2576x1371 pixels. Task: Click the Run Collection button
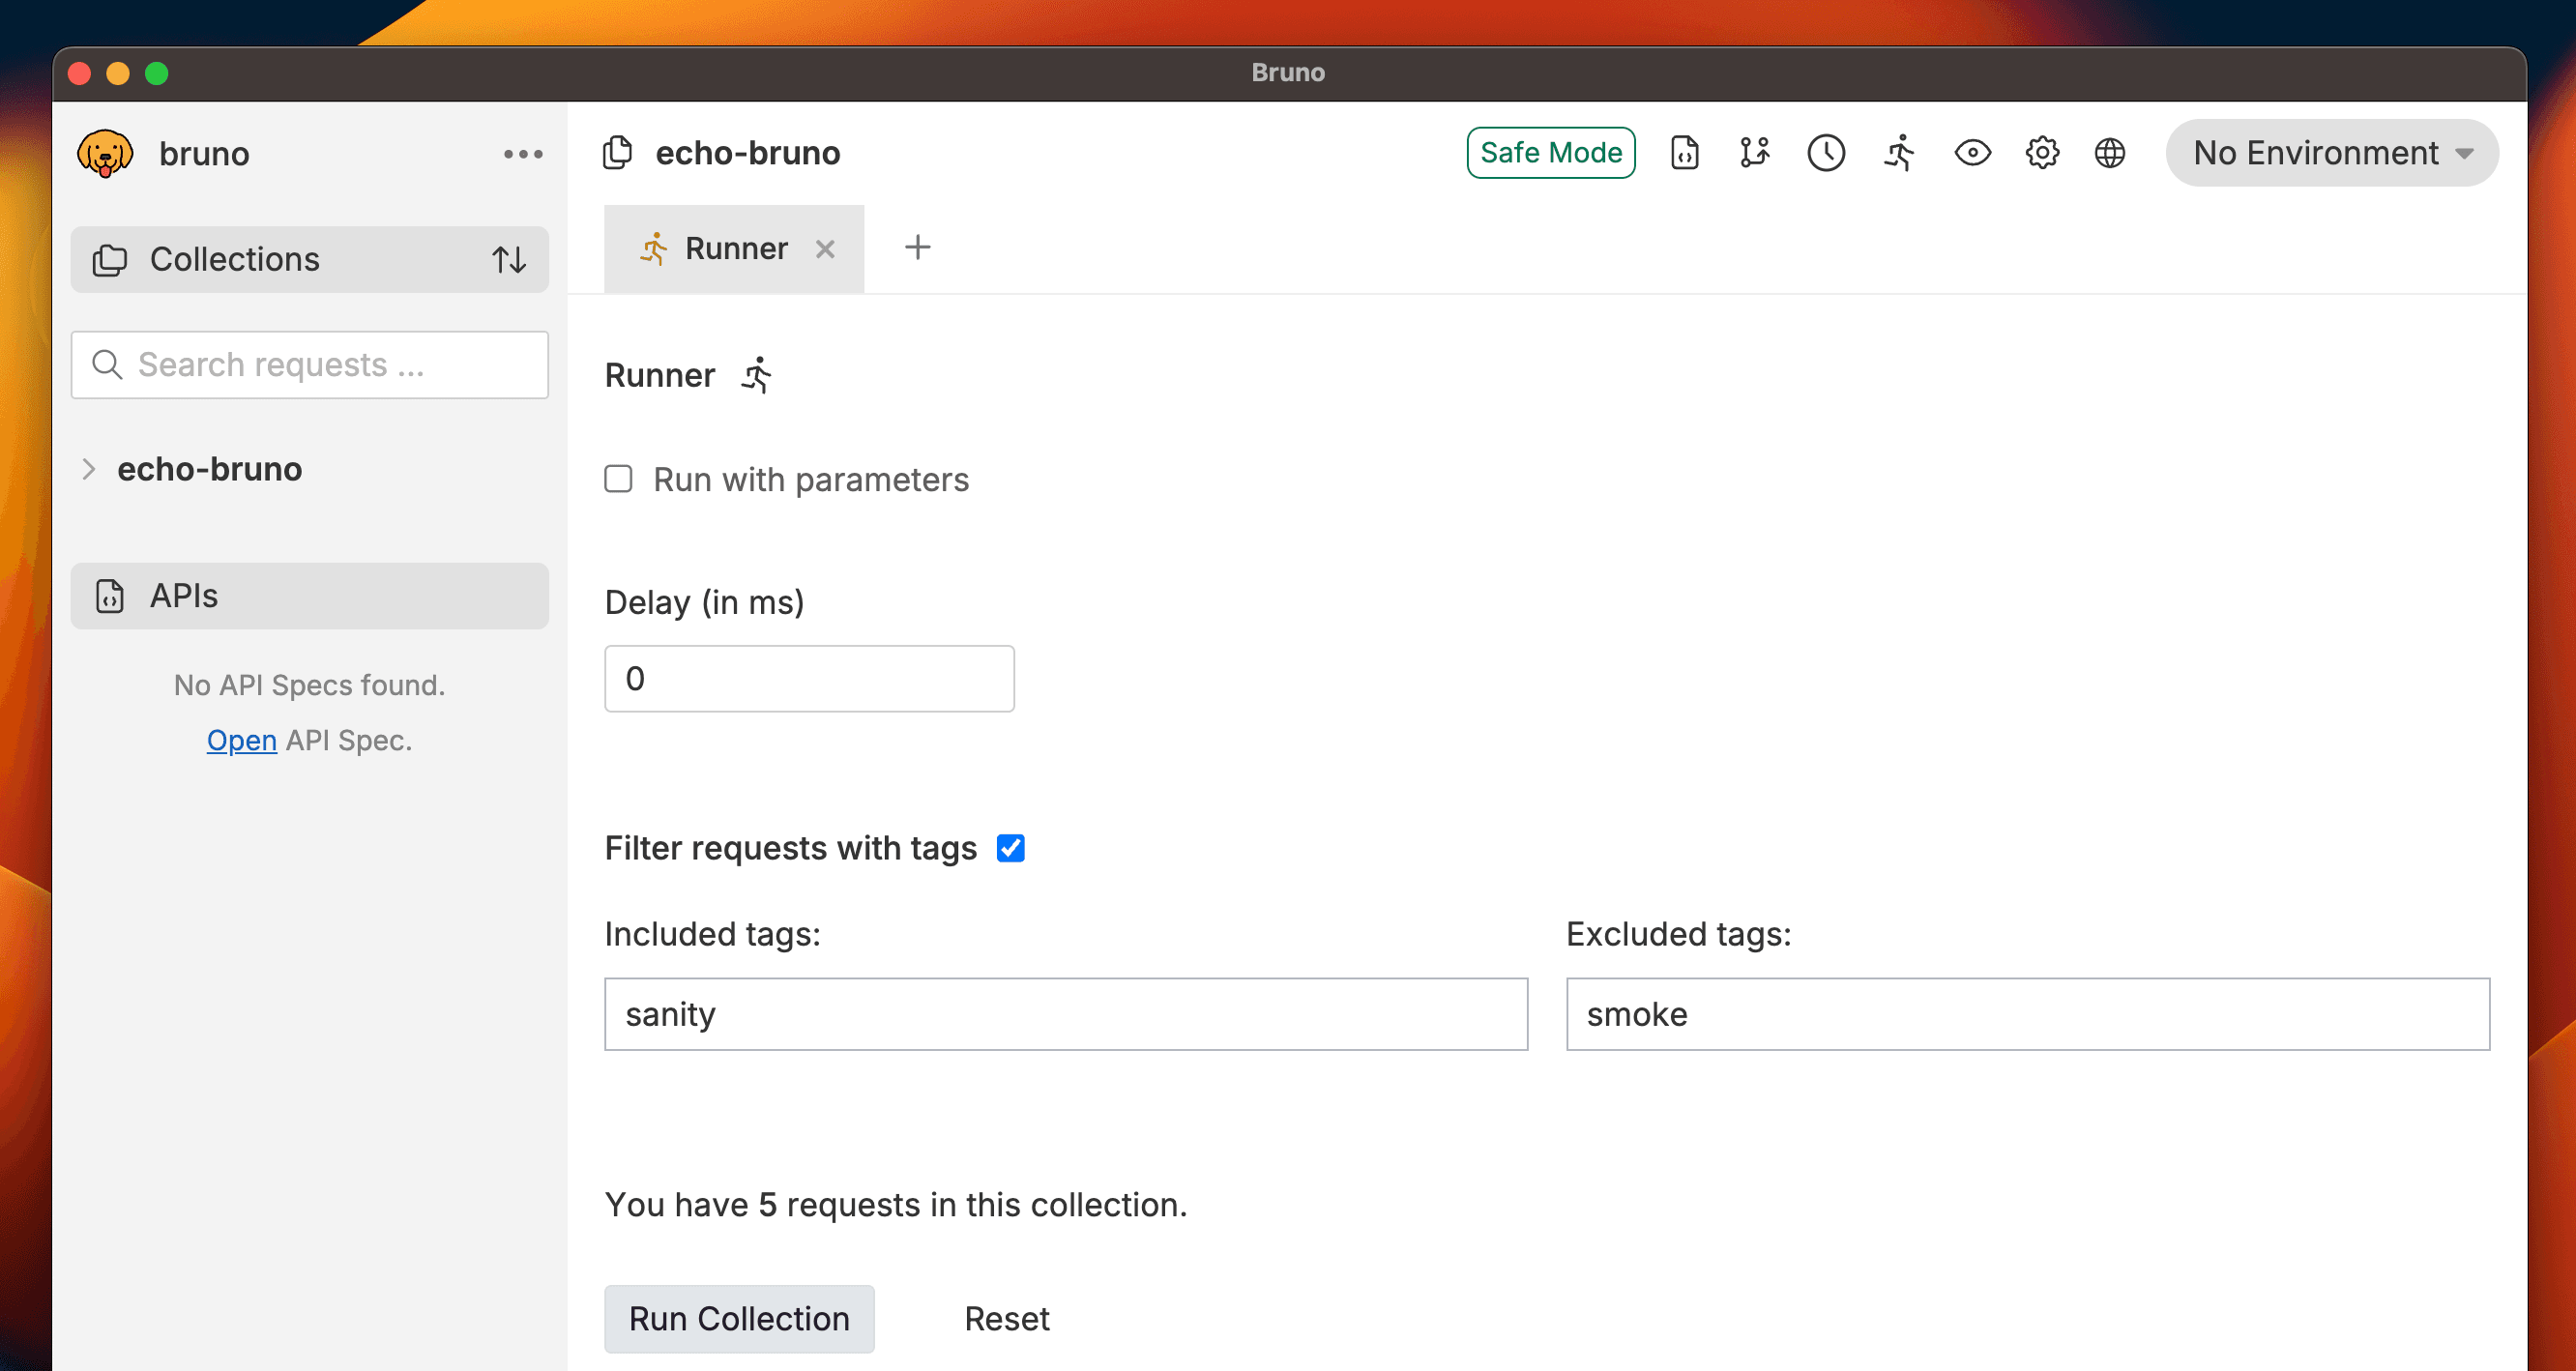click(739, 1318)
